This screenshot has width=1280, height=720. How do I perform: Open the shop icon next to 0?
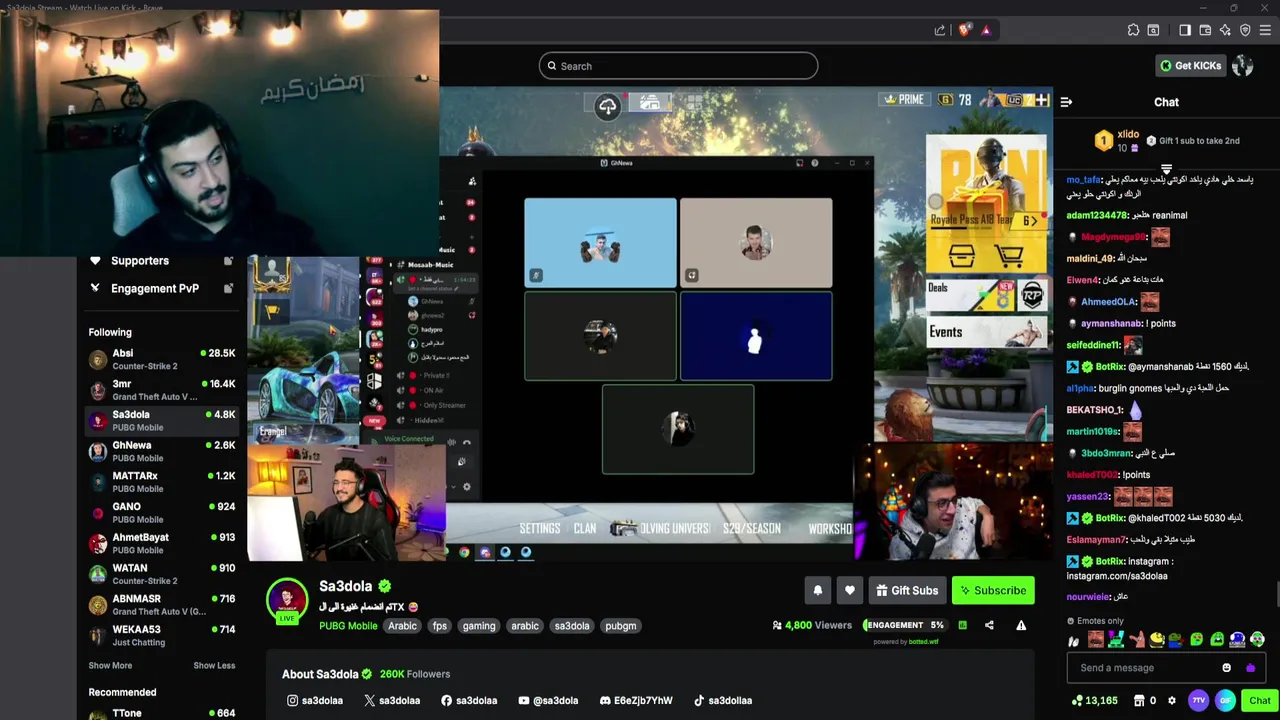[x=1139, y=701]
